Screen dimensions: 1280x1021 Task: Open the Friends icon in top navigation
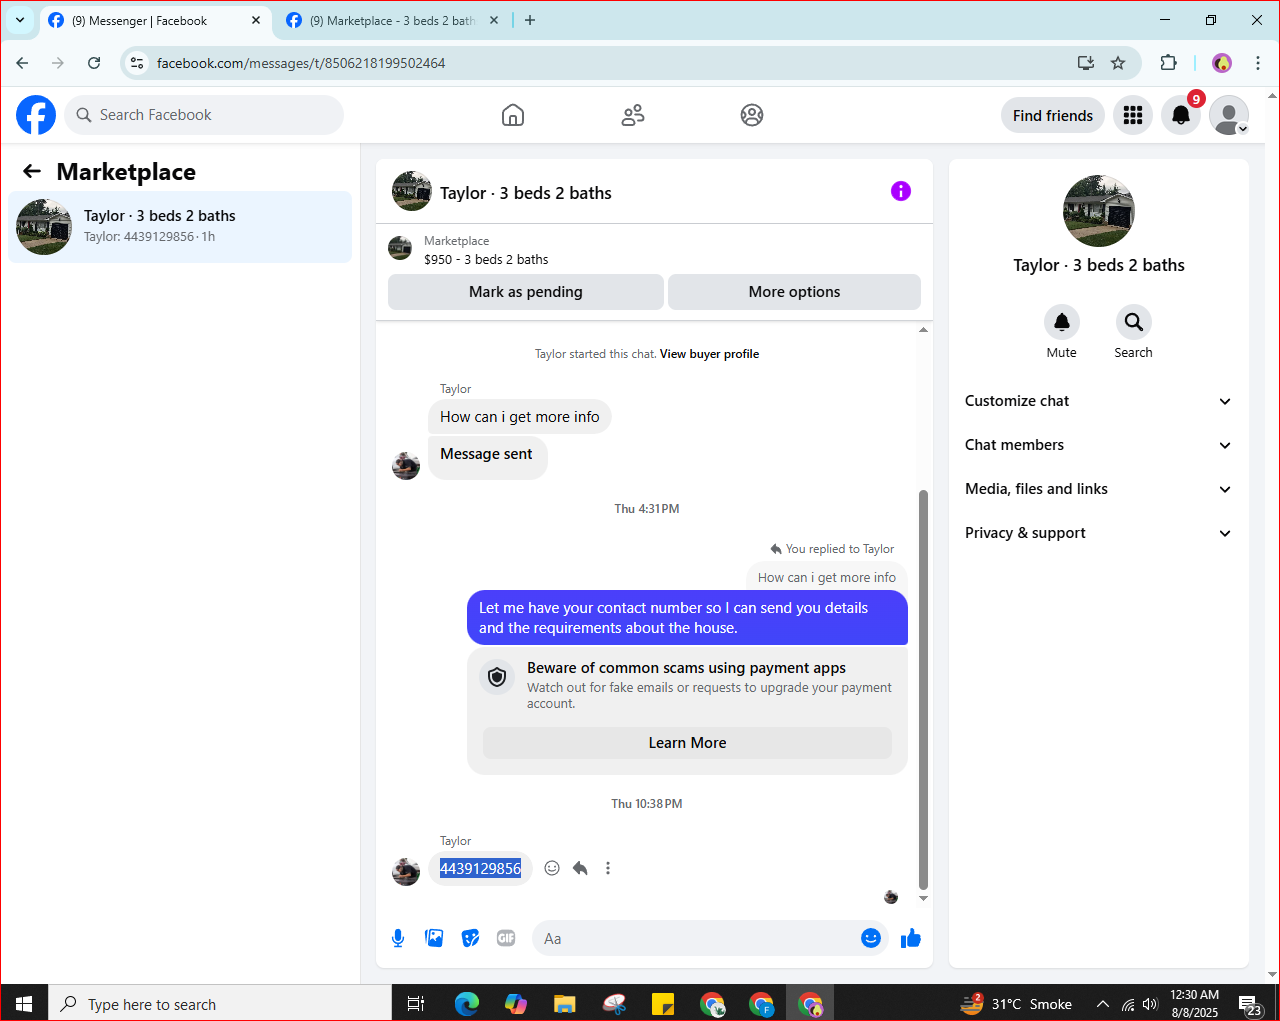pos(633,115)
